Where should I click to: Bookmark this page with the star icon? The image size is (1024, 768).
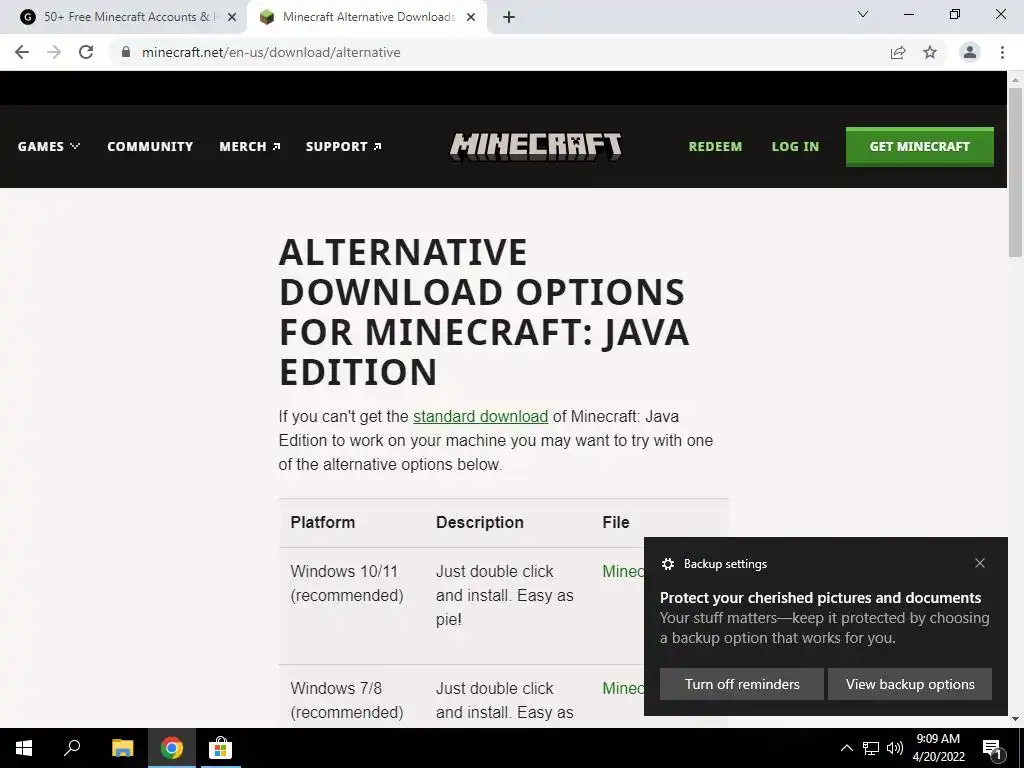tap(930, 52)
